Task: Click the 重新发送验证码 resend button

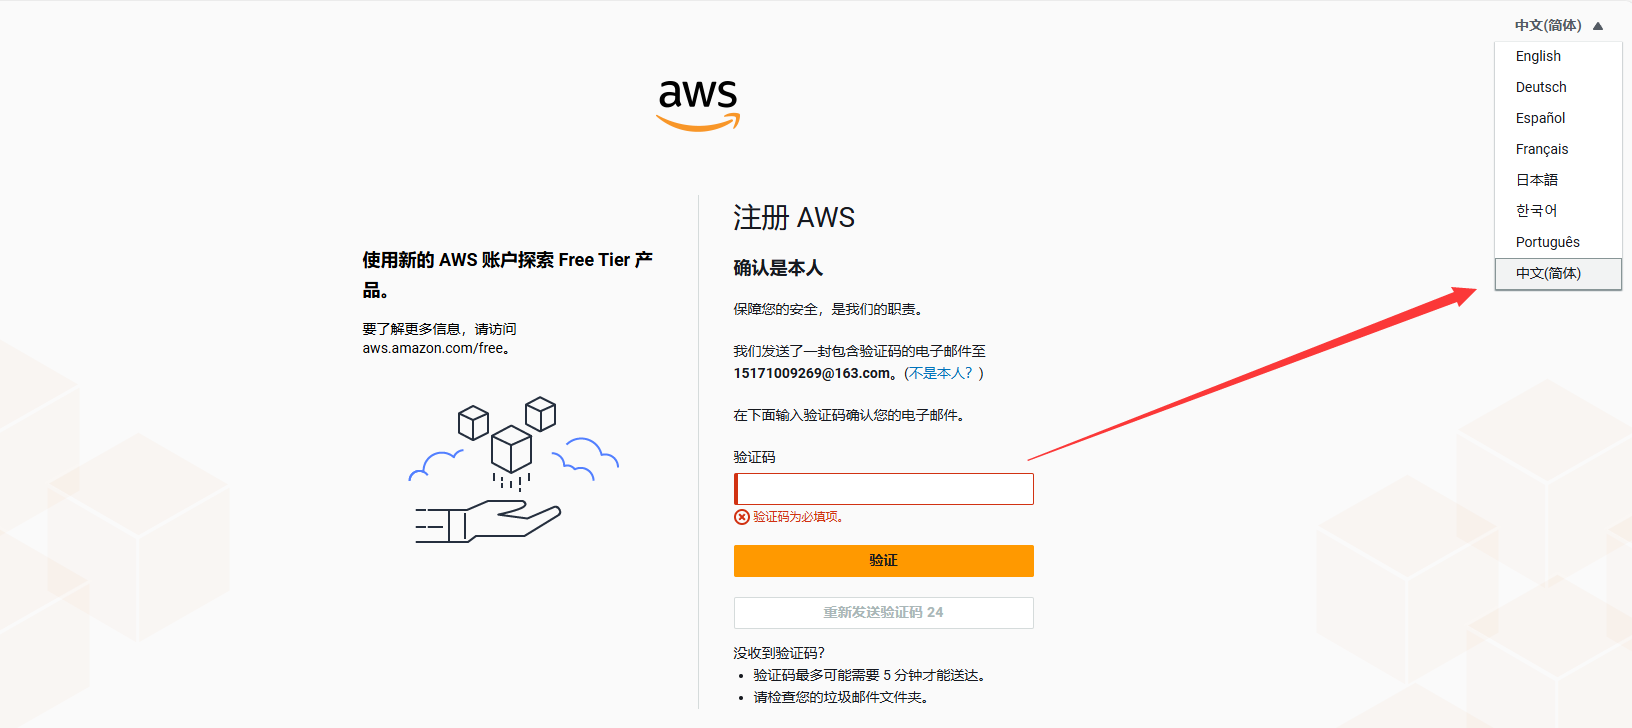Action: (884, 613)
